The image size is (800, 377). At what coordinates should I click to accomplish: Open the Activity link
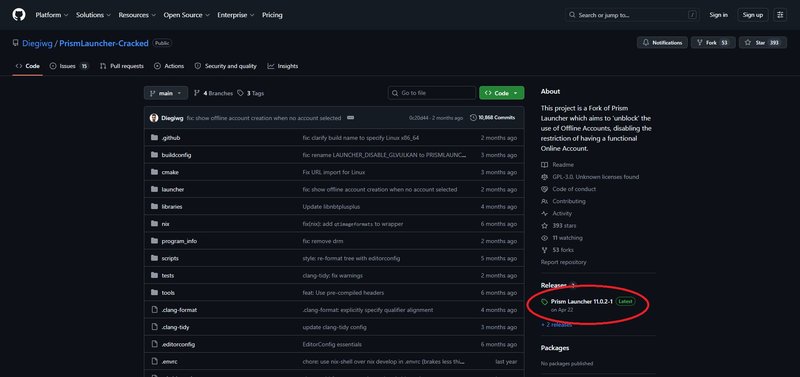(x=562, y=214)
